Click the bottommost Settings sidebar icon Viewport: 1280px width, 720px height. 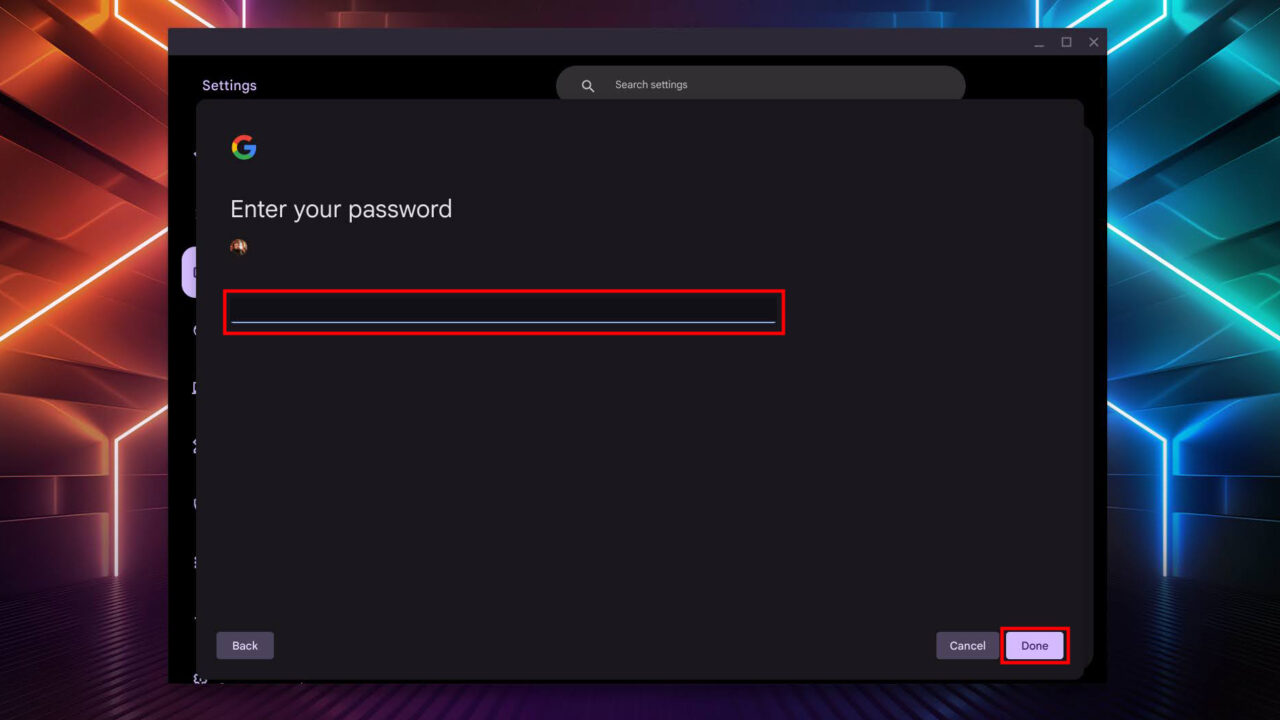pos(197,678)
